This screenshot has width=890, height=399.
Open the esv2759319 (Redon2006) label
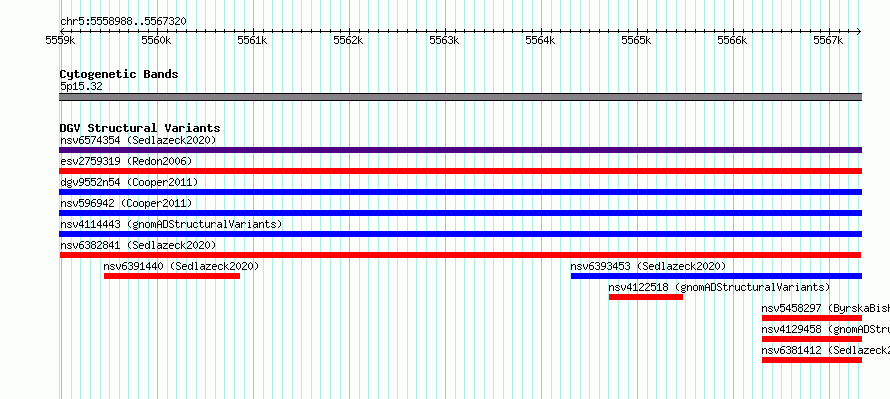click(127, 161)
